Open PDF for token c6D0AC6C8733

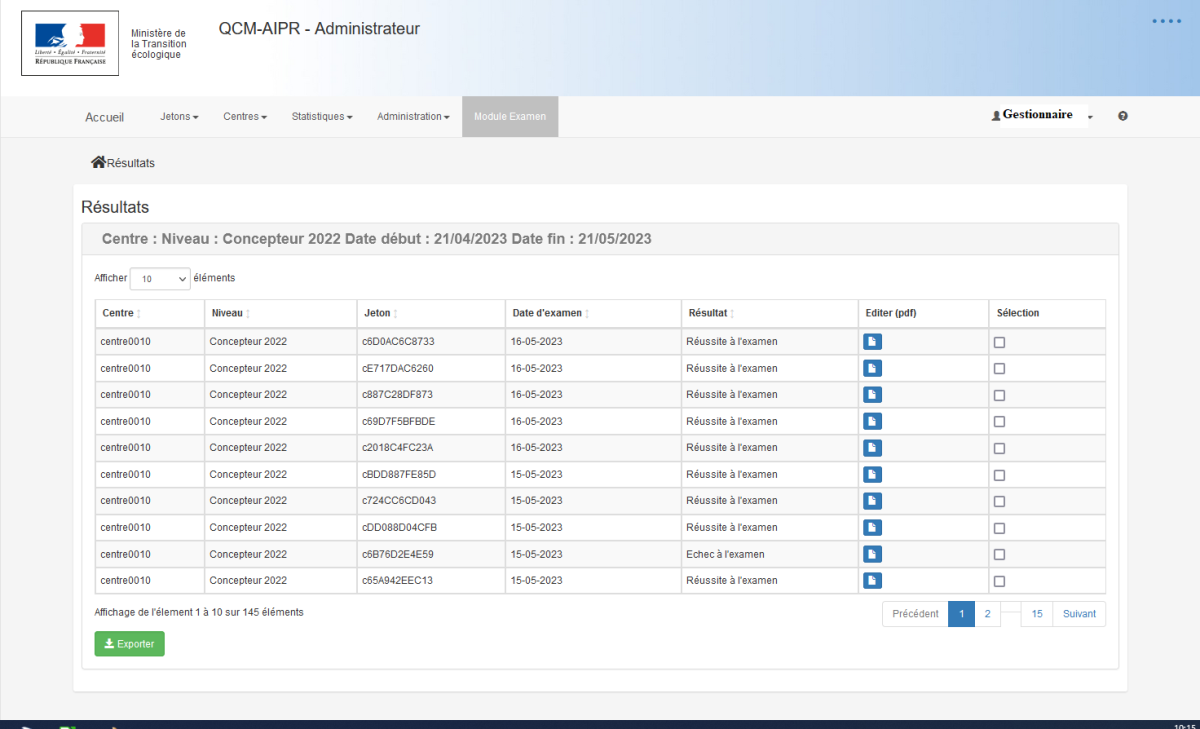(872, 342)
